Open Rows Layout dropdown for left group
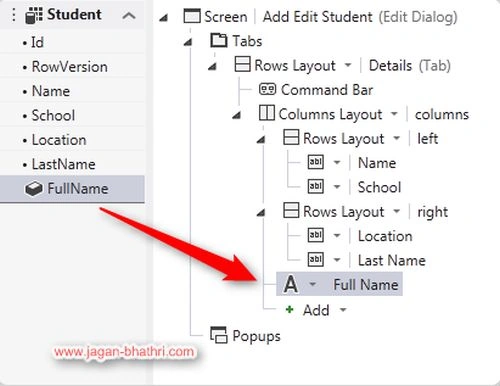This screenshot has width=500, height=386. pos(396,138)
